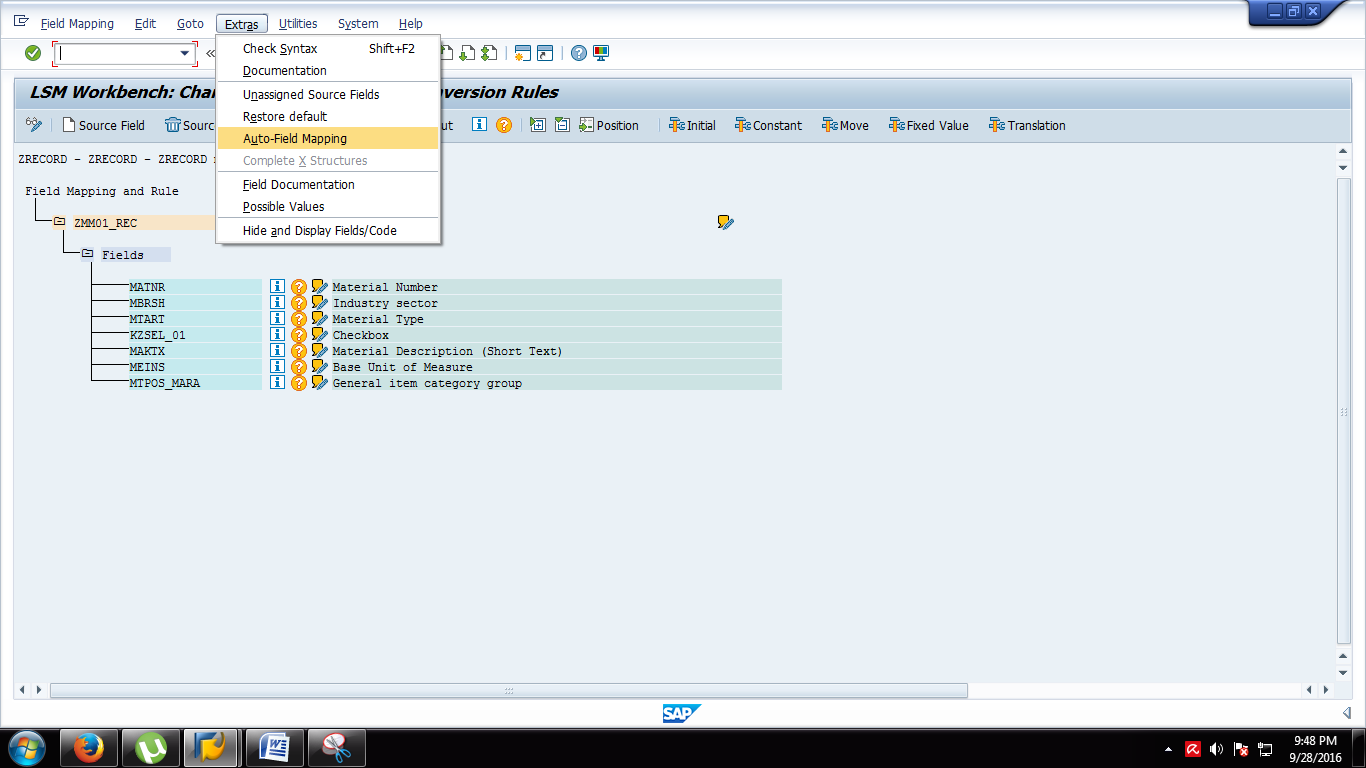
Task: Choose Field Documentation menu entry
Action: pyautogui.click(x=328, y=185)
